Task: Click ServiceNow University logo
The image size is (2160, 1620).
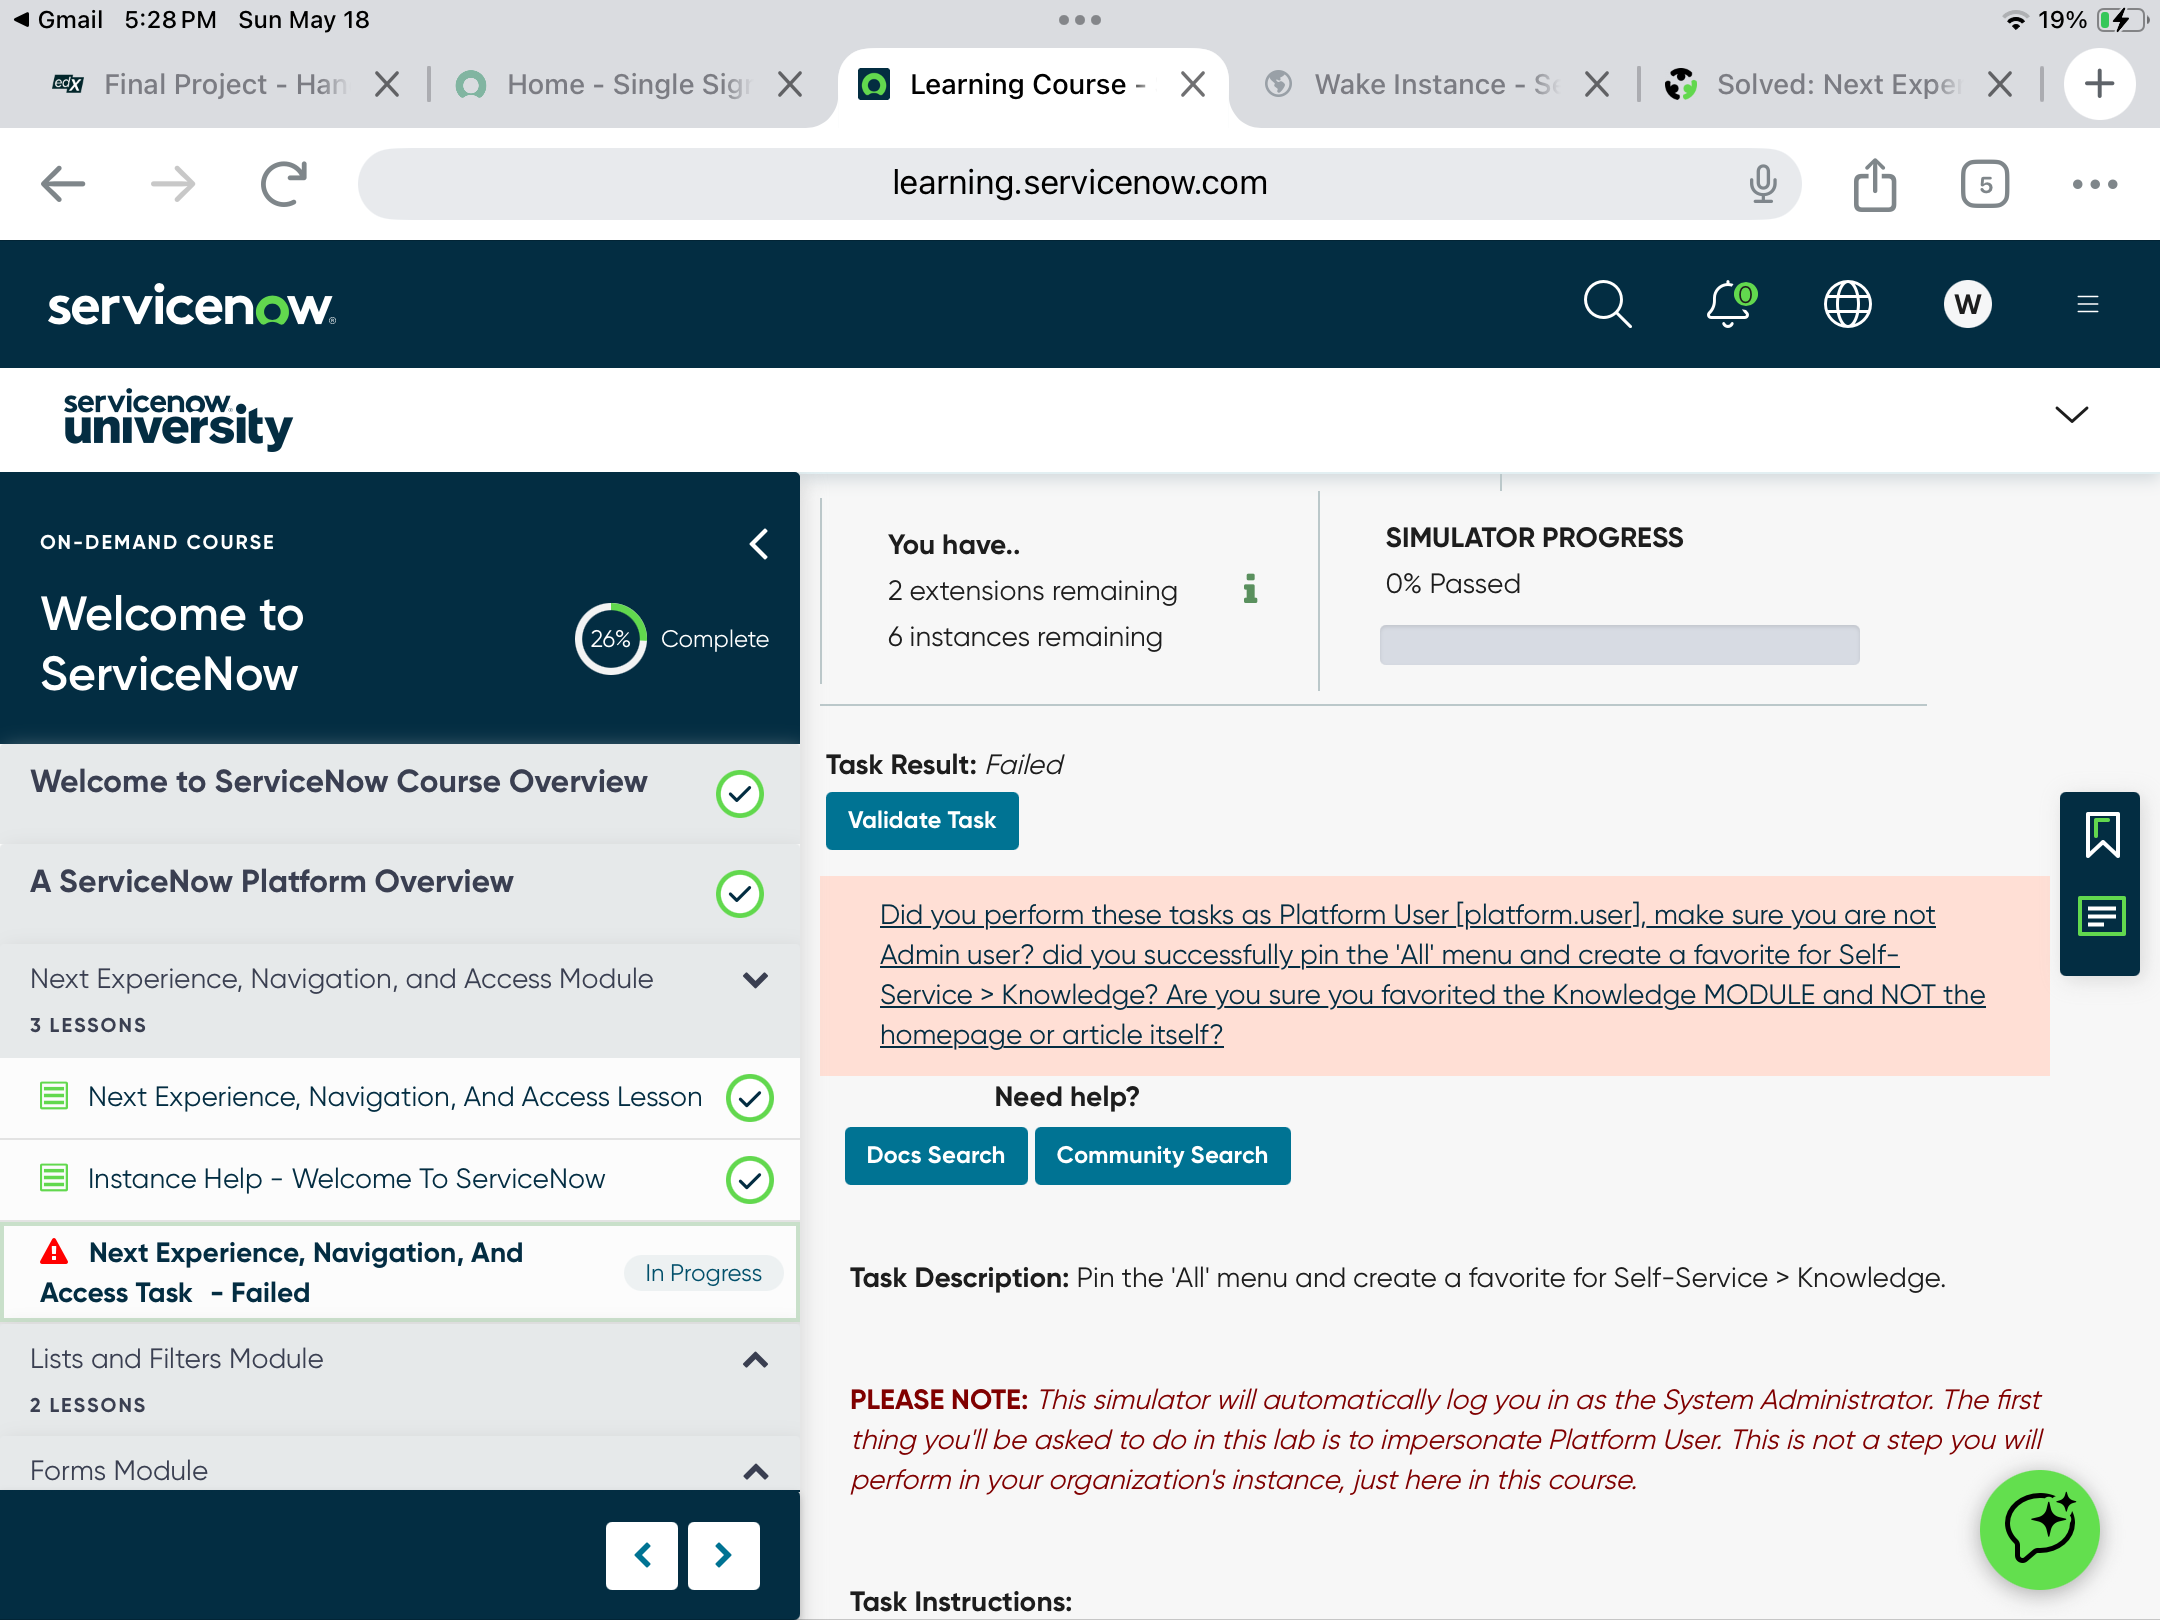Action: 178,420
